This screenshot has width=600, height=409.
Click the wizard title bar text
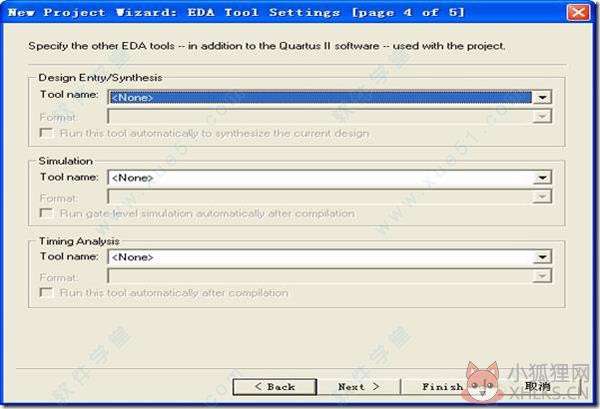[x=236, y=12]
